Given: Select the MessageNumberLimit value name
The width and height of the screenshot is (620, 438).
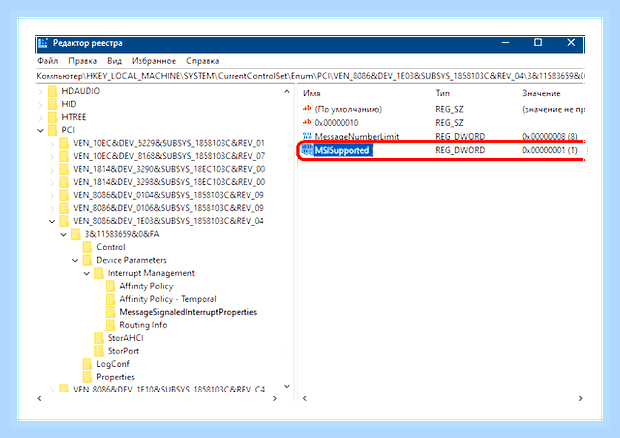Looking at the screenshot, I should click(x=357, y=136).
